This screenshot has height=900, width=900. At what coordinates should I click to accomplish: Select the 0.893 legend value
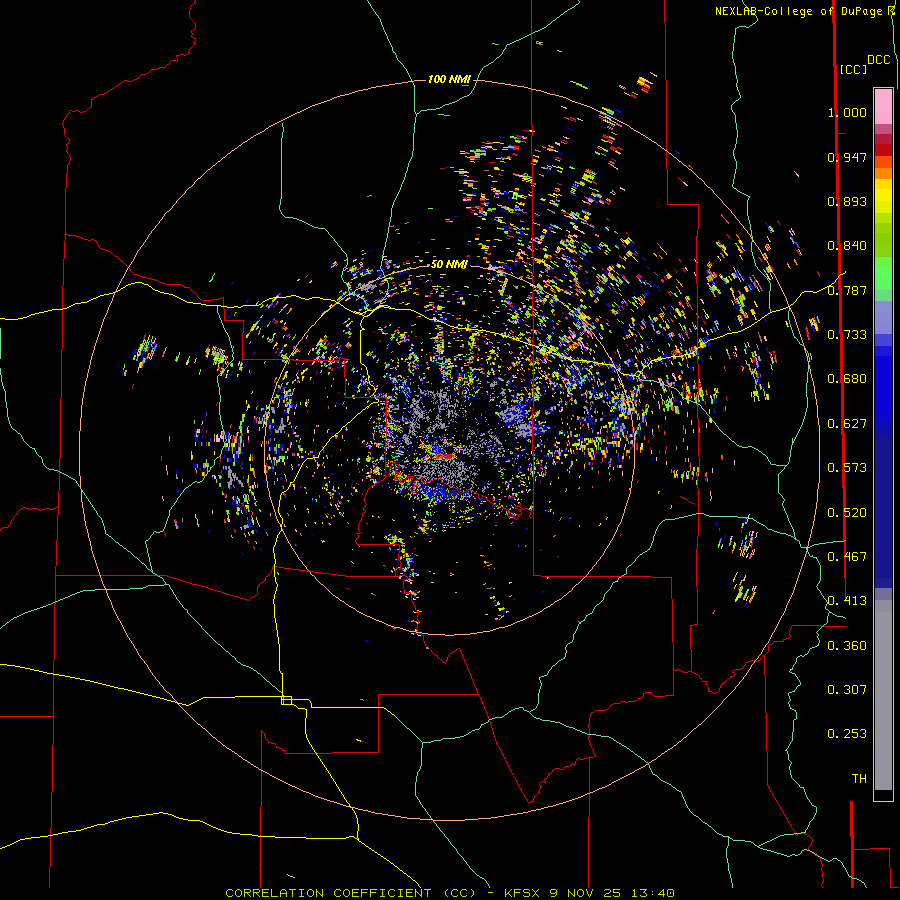coord(847,201)
